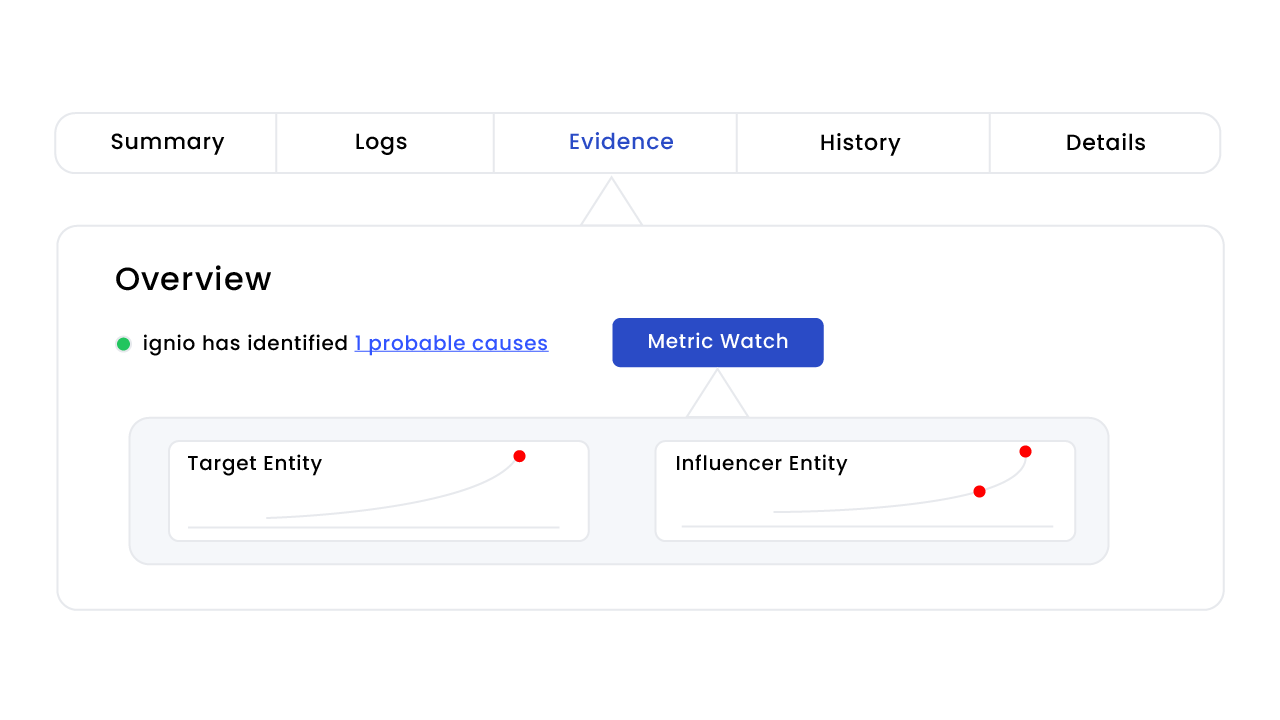Open the Summary tab

pyautogui.click(x=167, y=142)
